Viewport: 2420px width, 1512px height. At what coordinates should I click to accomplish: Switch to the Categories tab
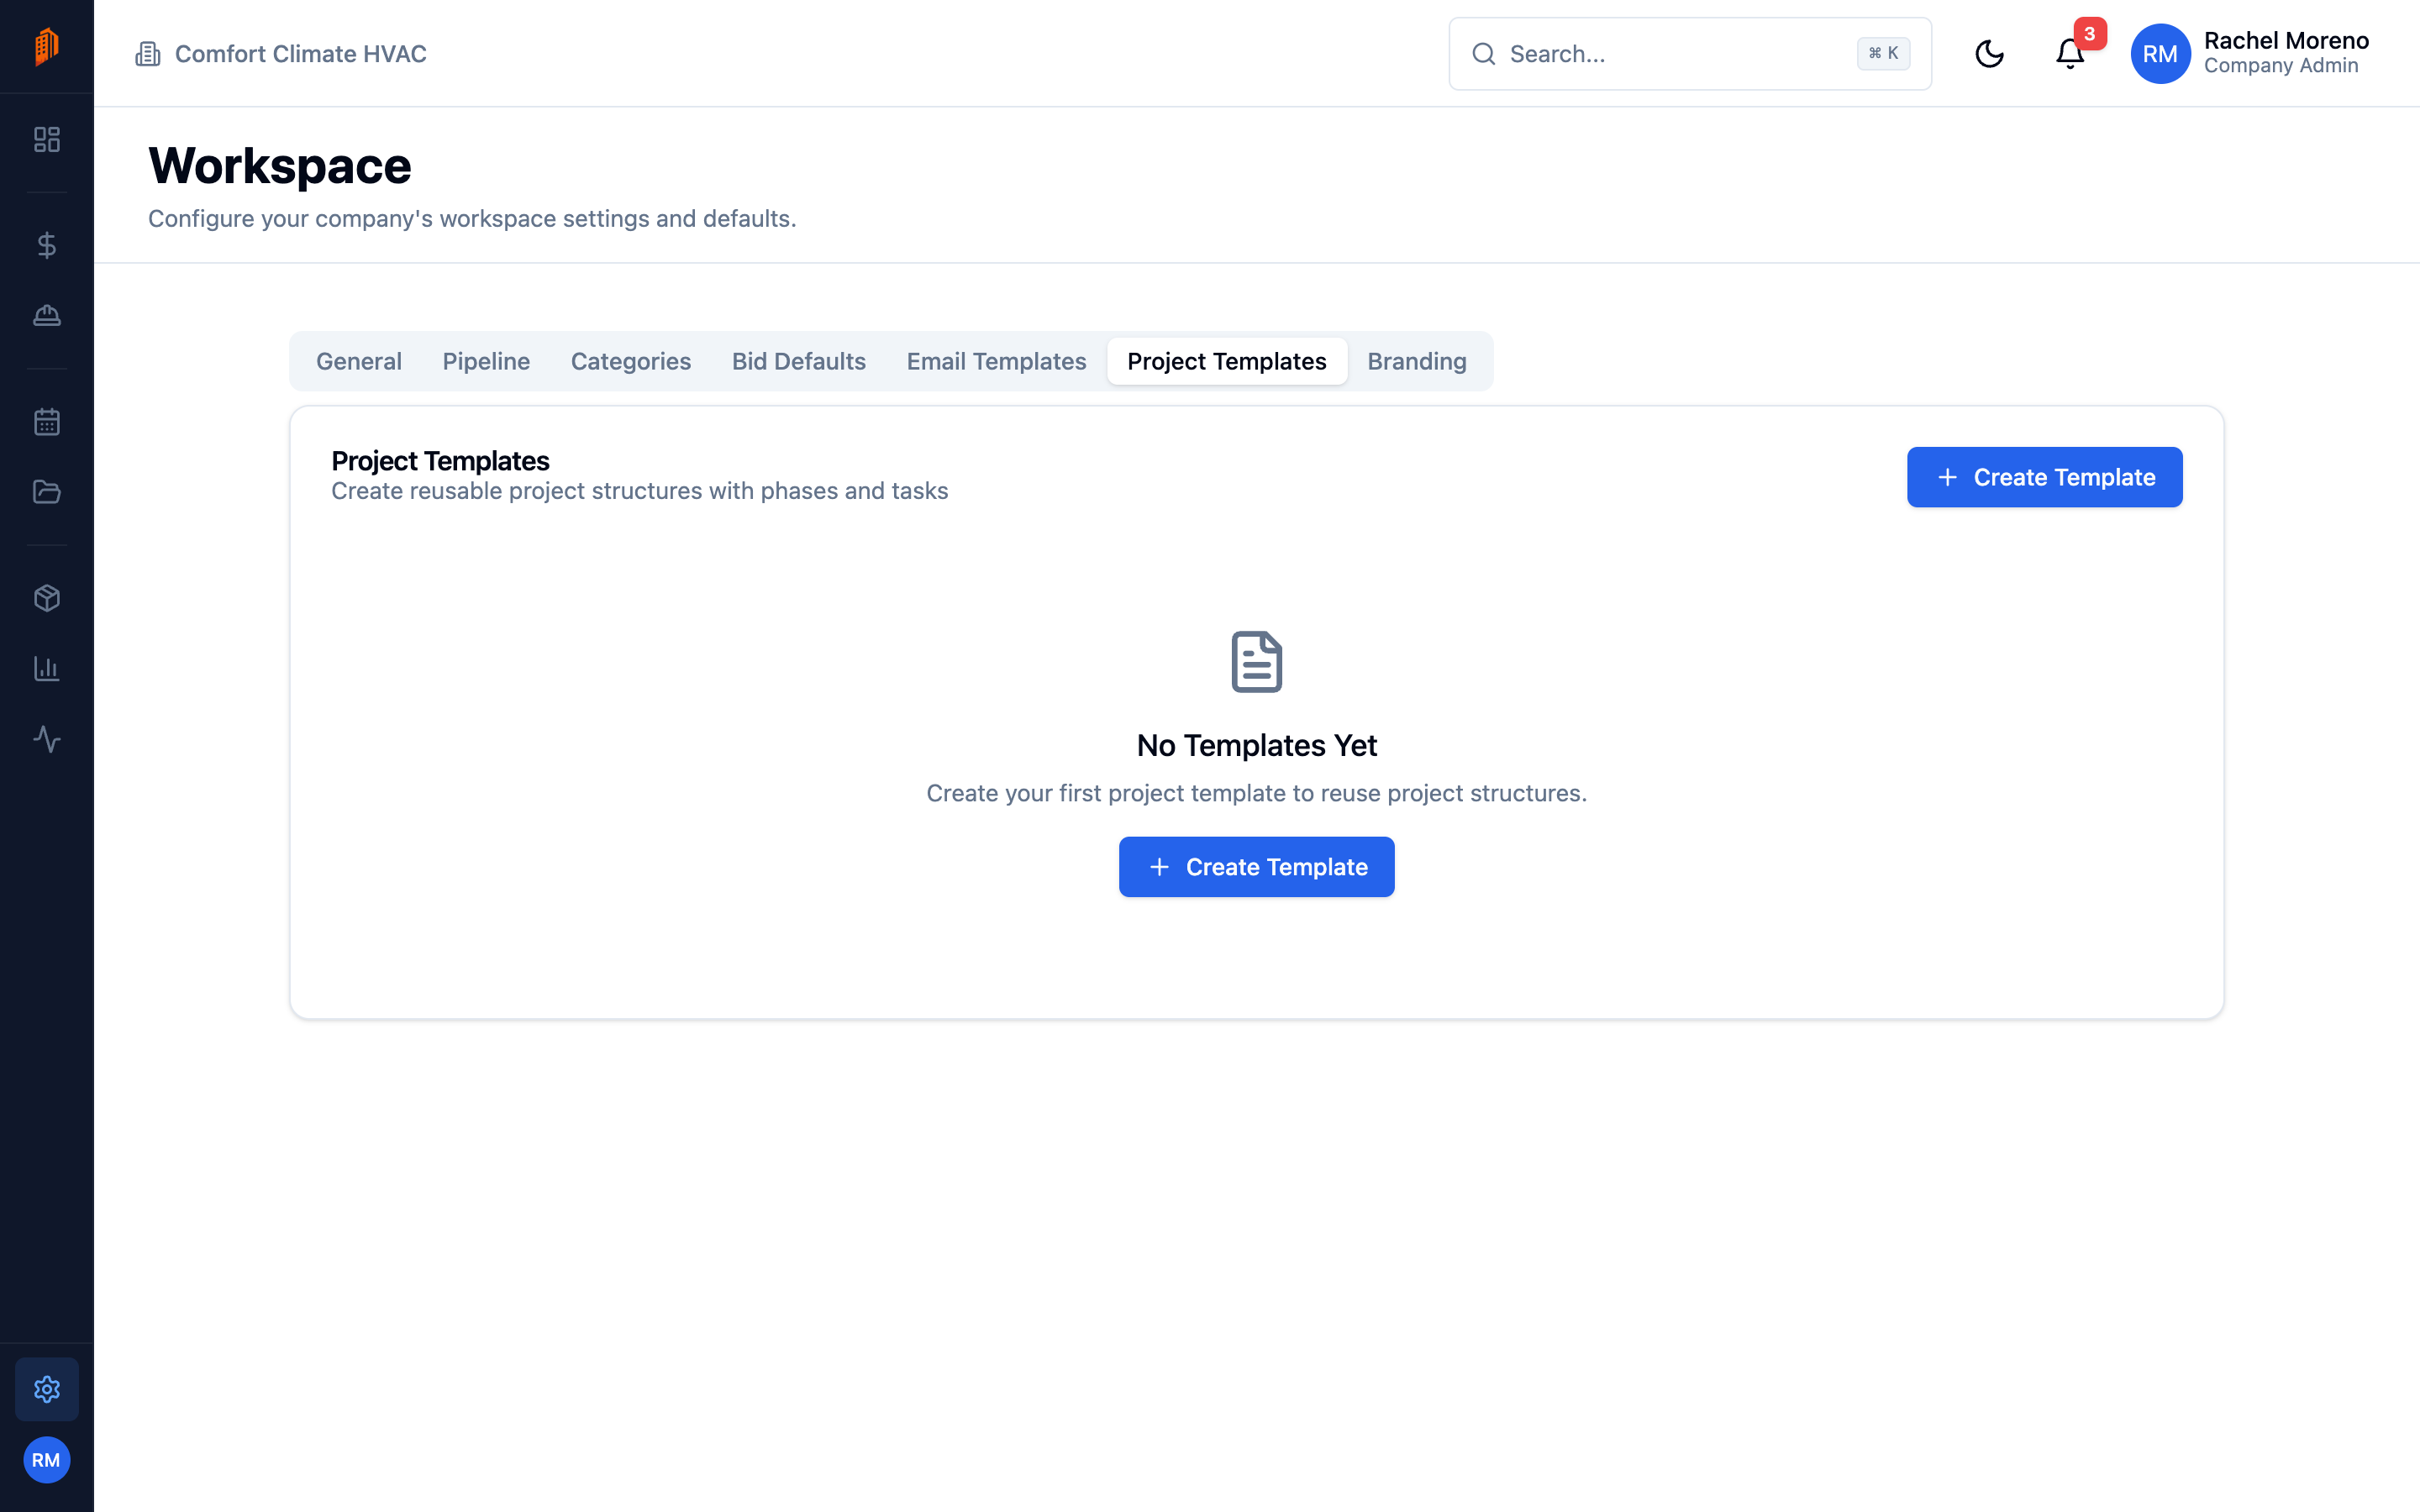(631, 361)
